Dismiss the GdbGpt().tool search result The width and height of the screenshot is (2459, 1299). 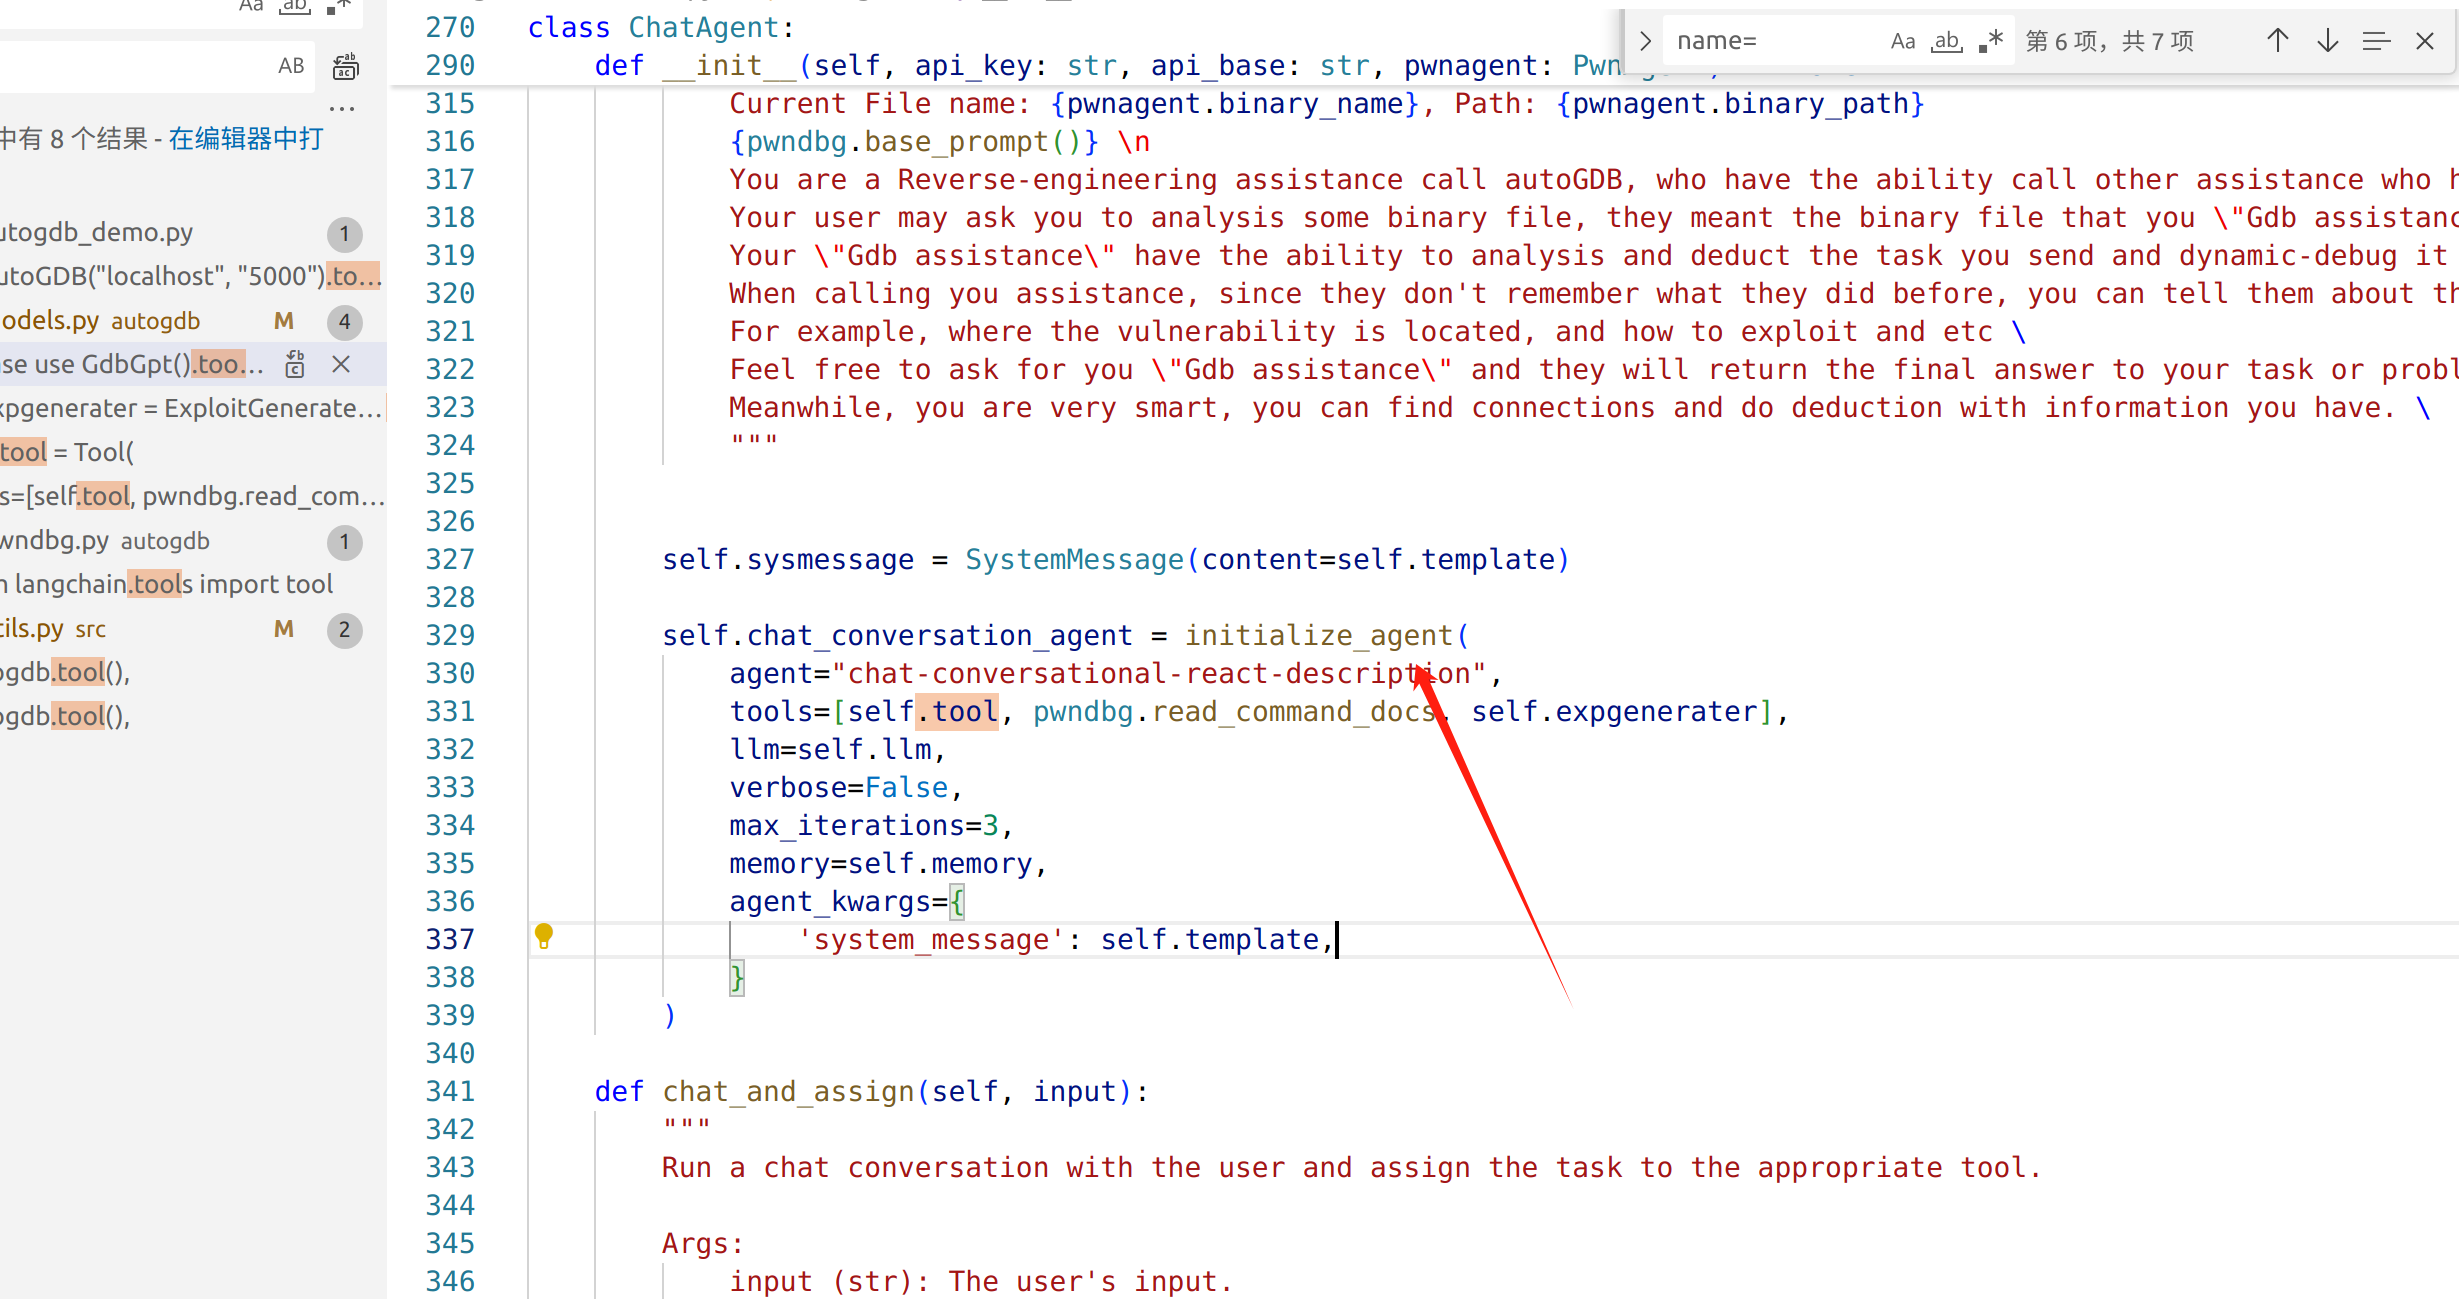coord(341,364)
